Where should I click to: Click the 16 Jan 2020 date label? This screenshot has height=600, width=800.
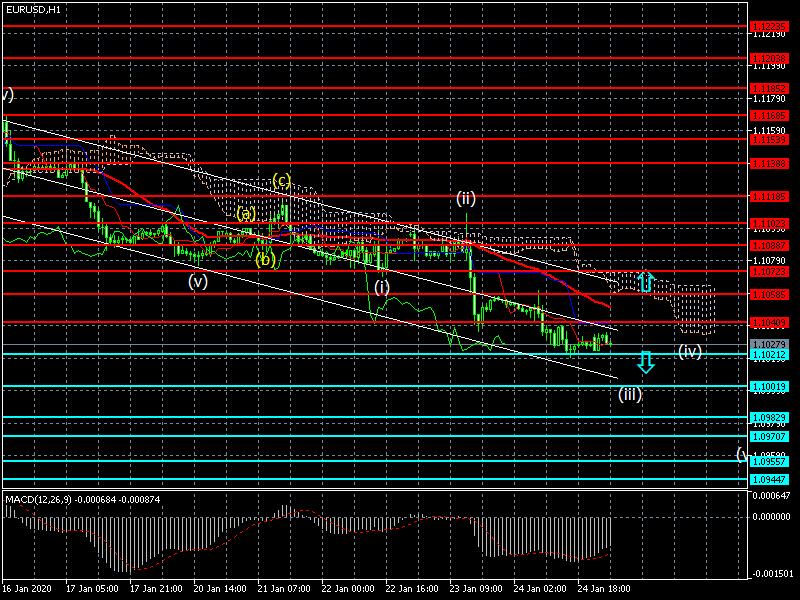[x=26, y=589]
